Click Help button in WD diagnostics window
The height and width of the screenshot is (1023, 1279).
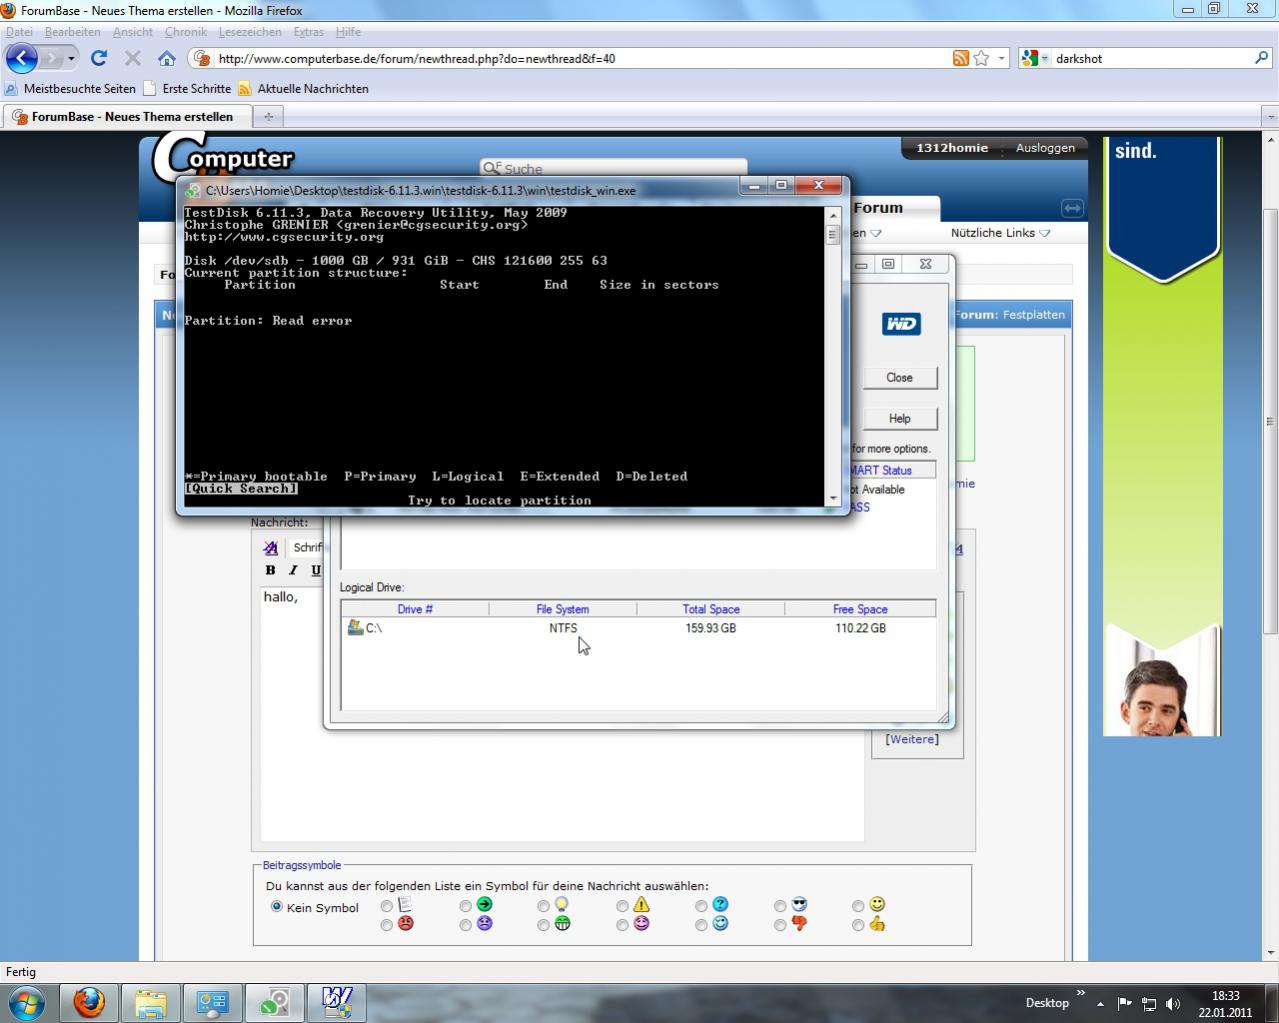[x=899, y=418]
